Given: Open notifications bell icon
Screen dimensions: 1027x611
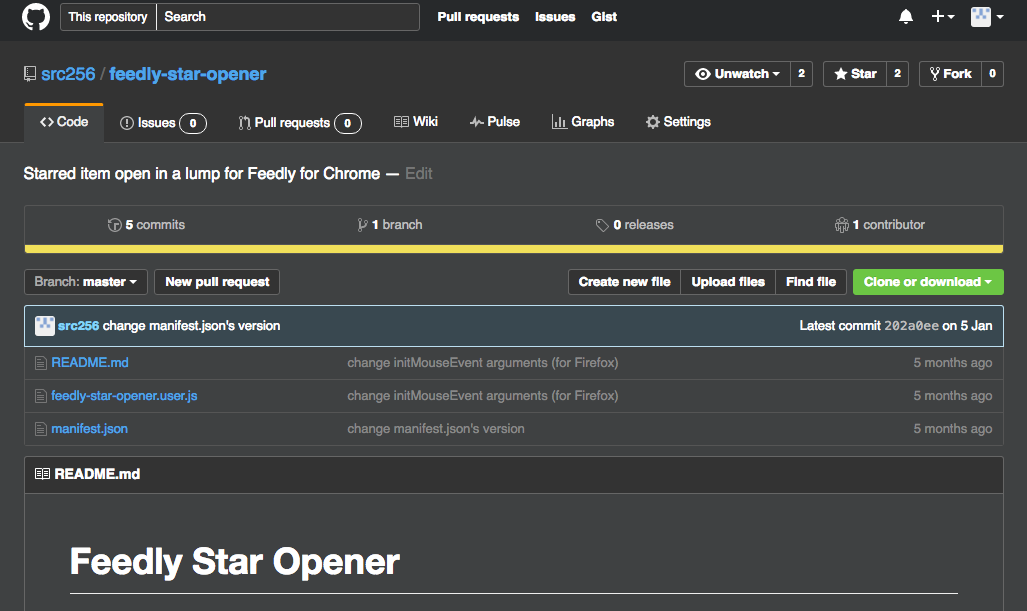Looking at the screenshot, I should click(x=906, y=16).
